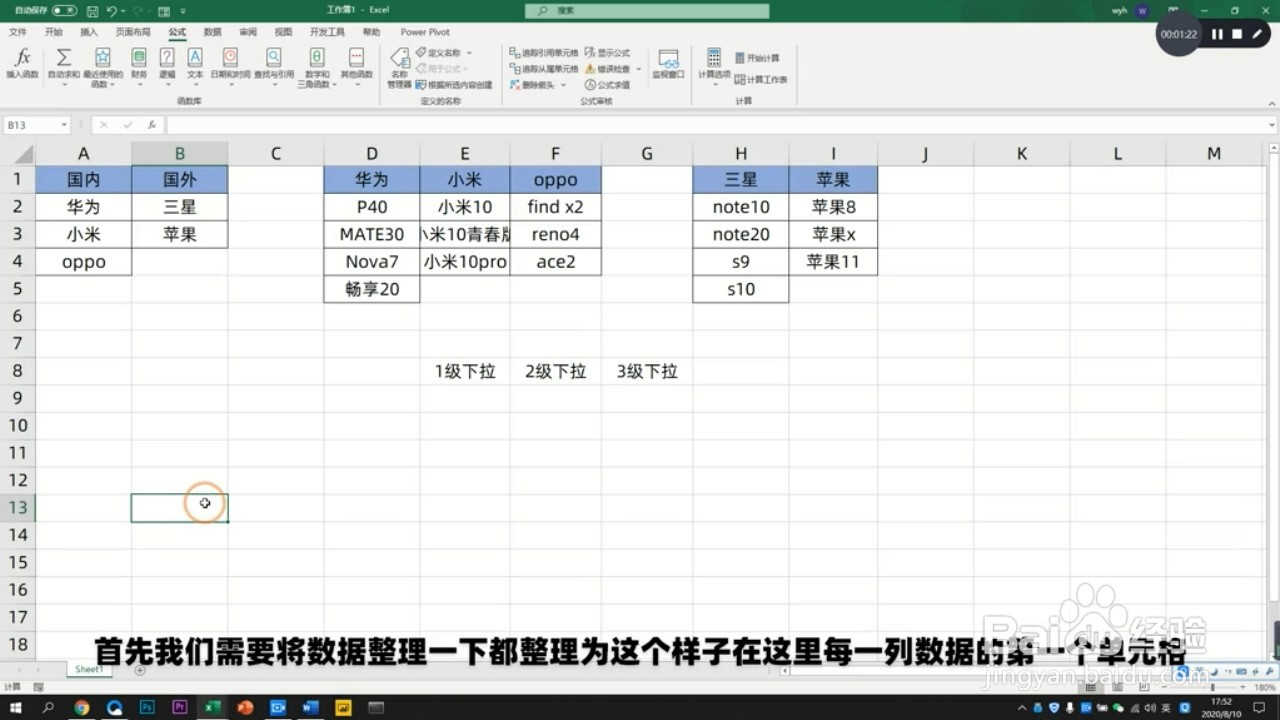1280x720 pixels.
Task: Click the Undo arrow icon
Action: point(111,10)
